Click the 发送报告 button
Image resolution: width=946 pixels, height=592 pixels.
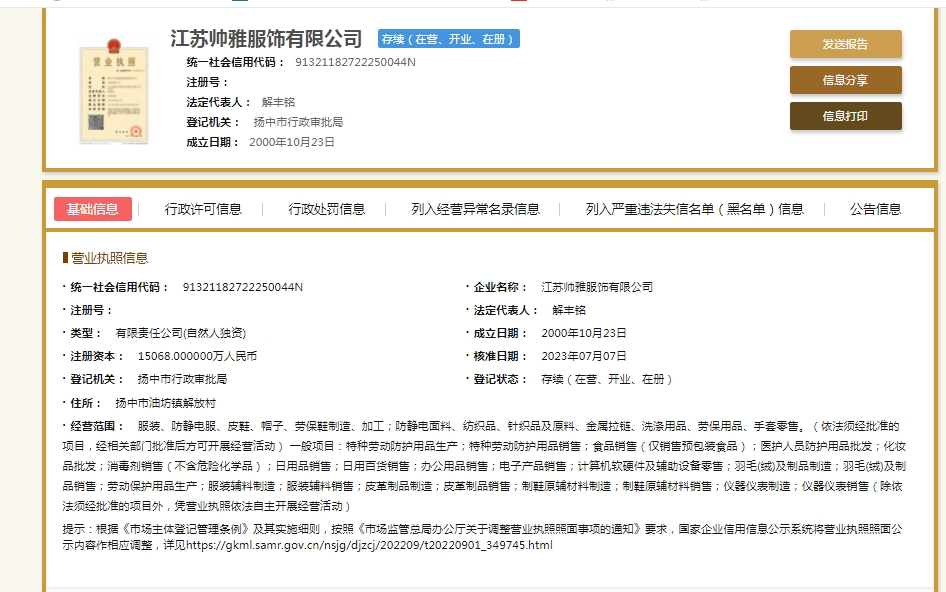[845, 44]
